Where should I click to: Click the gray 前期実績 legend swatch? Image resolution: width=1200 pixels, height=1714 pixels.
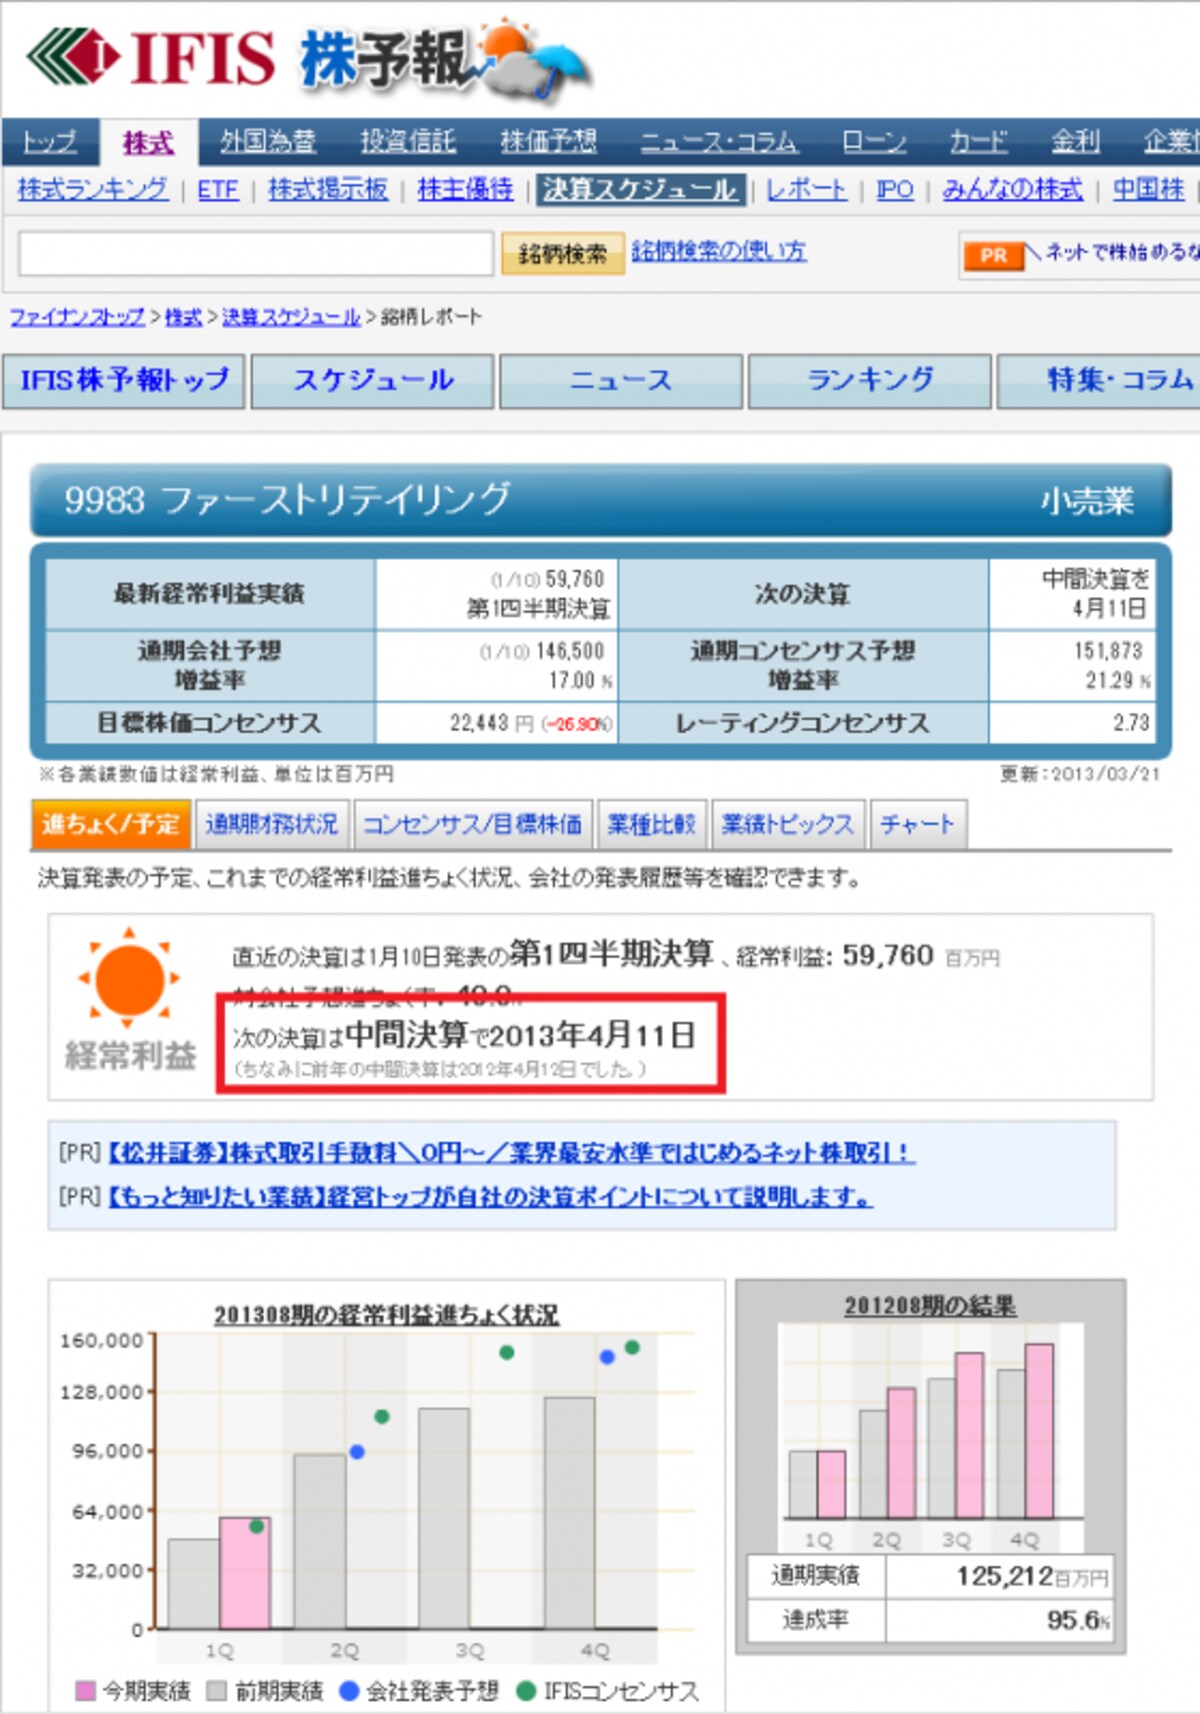tap(216, 1690)
